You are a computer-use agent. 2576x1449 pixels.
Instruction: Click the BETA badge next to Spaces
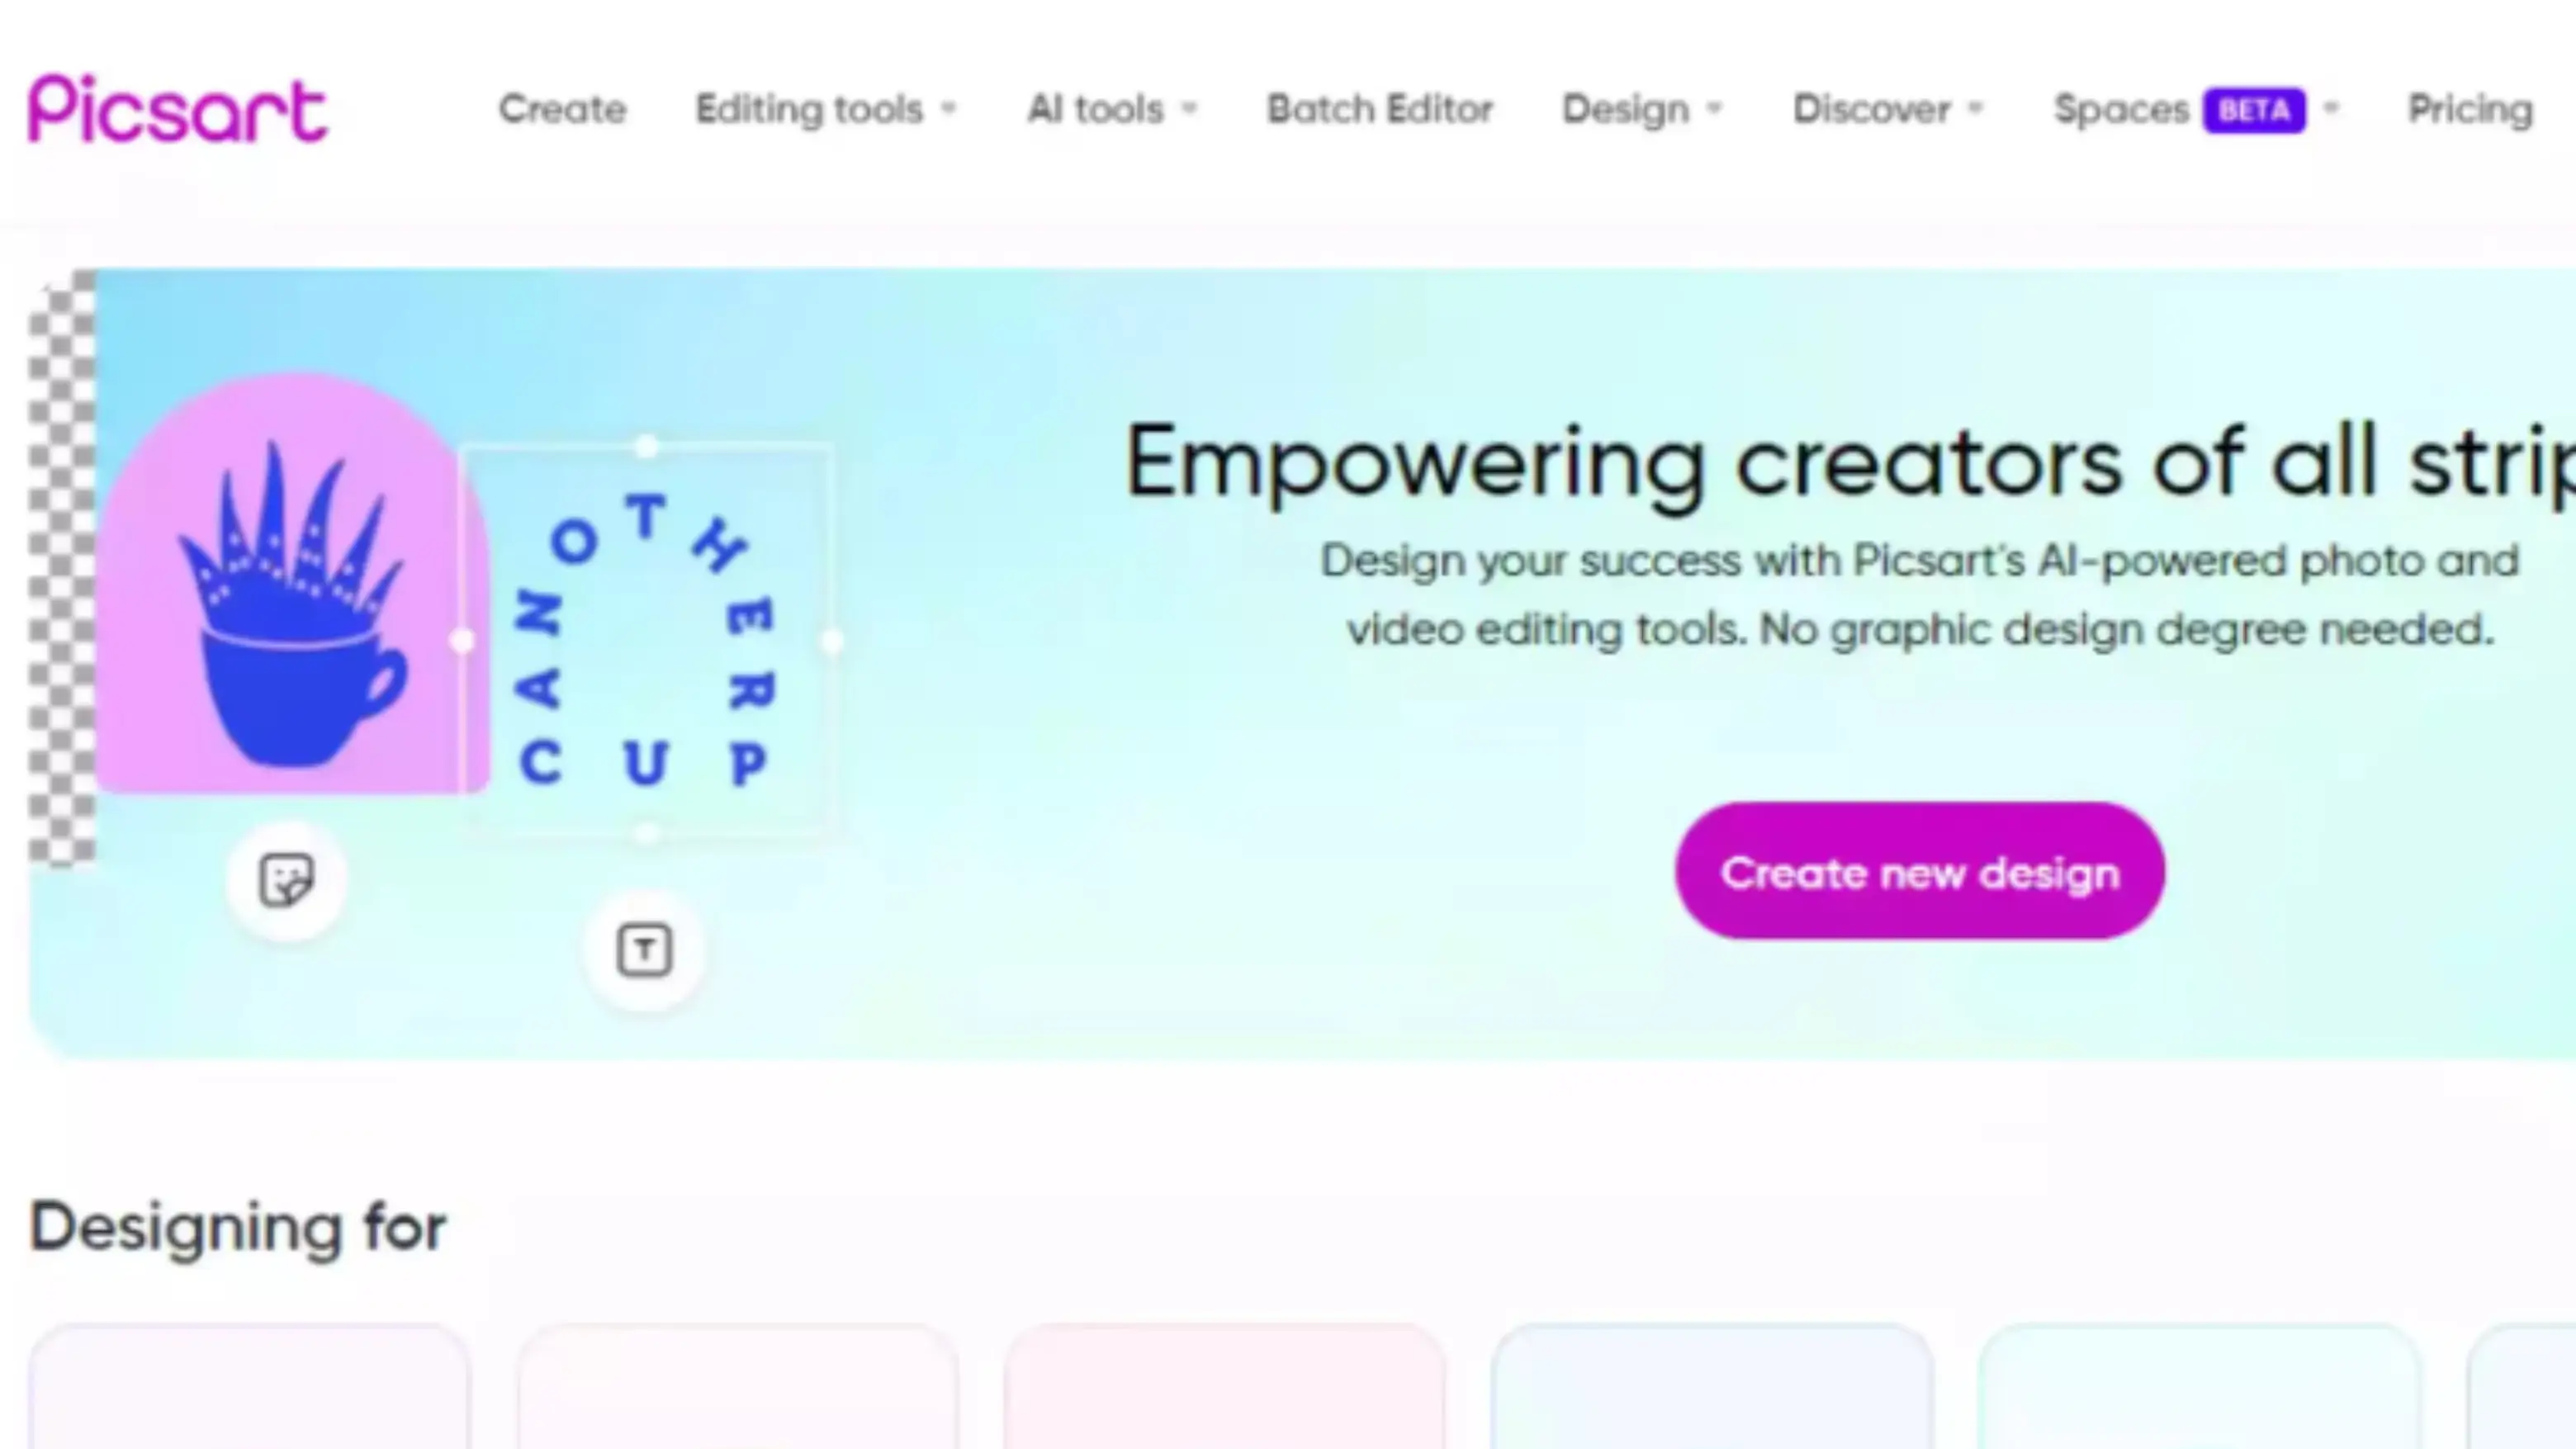[x=2254, y=110]
